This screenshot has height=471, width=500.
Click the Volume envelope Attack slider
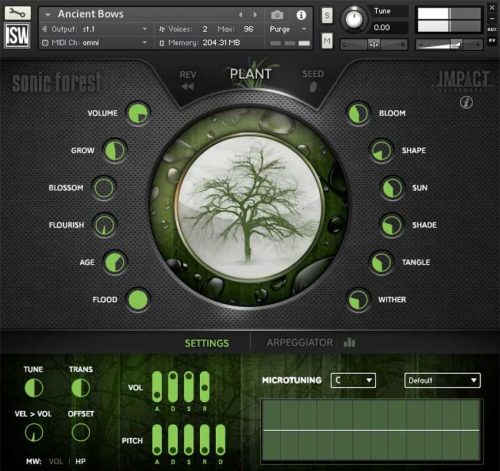157,387
